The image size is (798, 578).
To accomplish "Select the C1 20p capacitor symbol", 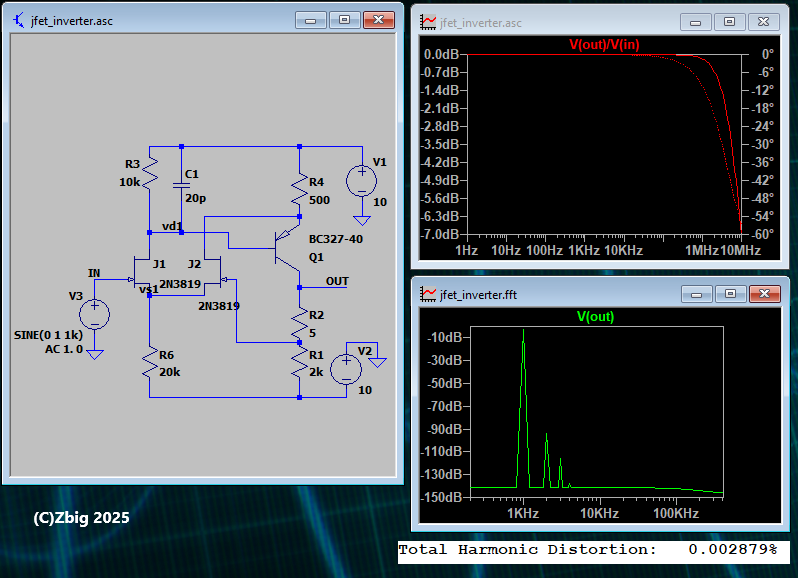I will (181, 186).
